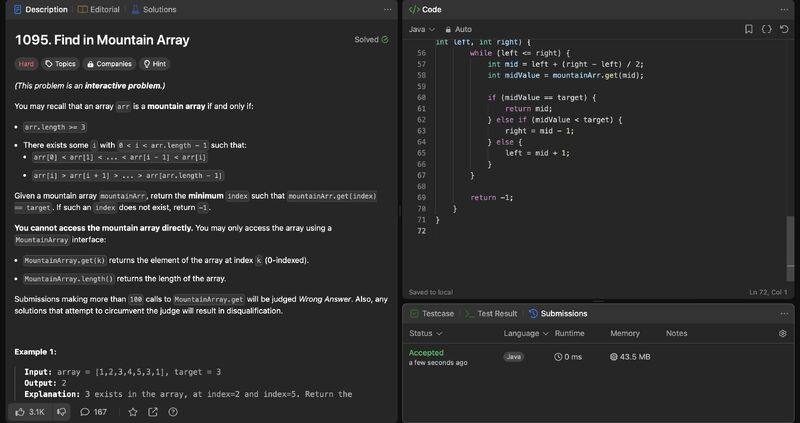This screenshot has height=423, width=800.
Task: Reset code with the undo arrow icon
Action: pos(784,29)
